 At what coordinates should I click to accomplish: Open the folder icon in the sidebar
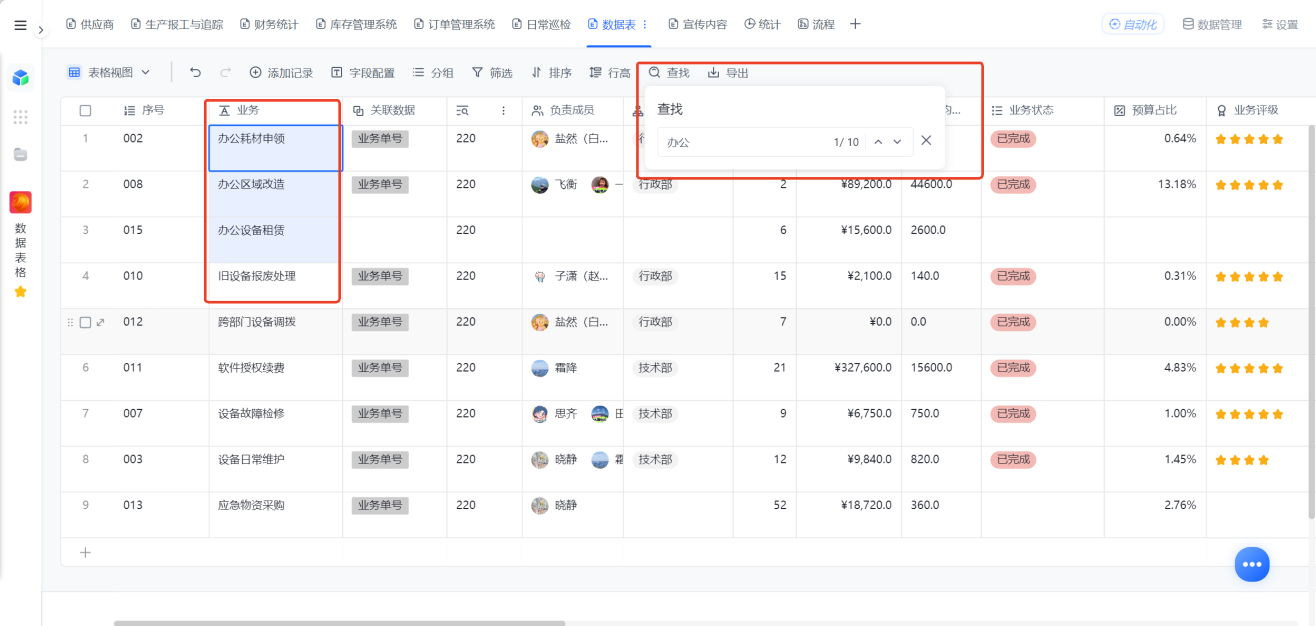coord(20,154)
